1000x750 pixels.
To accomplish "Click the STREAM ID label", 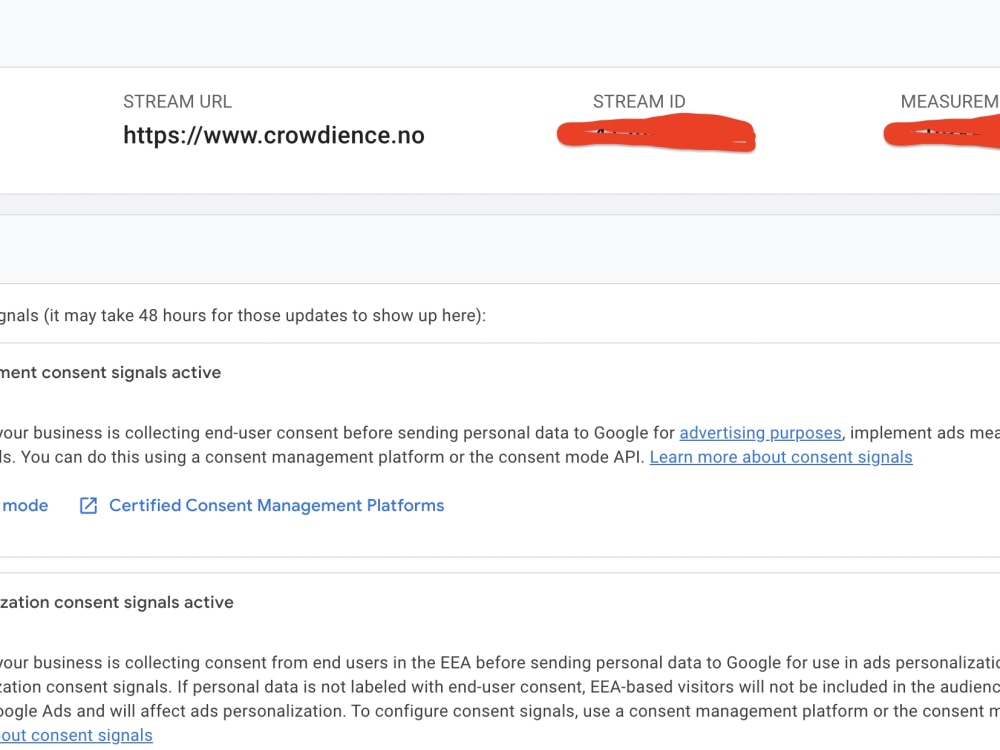I will 638,101.
